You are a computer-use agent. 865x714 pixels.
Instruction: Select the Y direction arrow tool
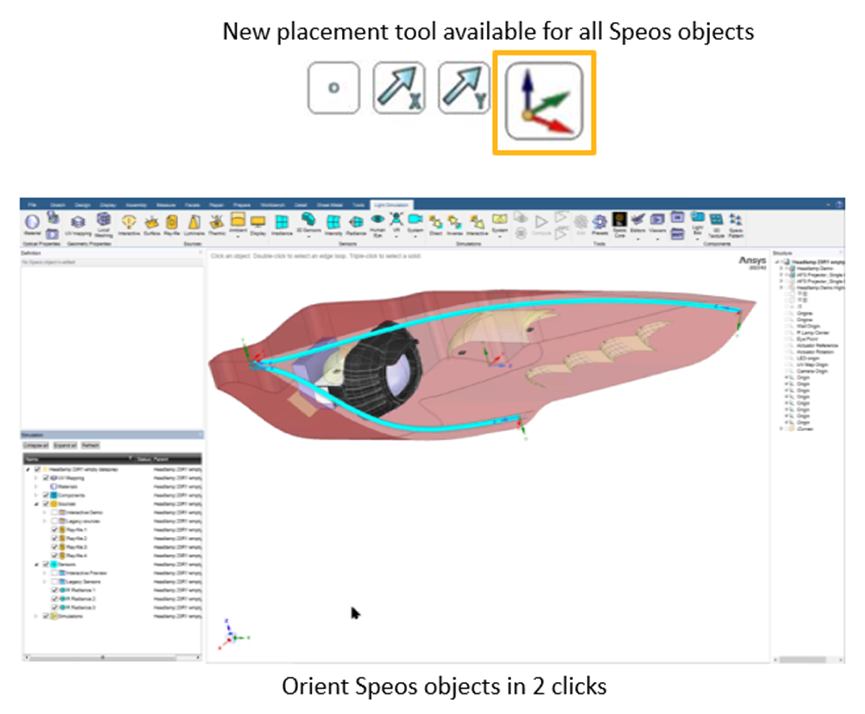coord(464,88)
